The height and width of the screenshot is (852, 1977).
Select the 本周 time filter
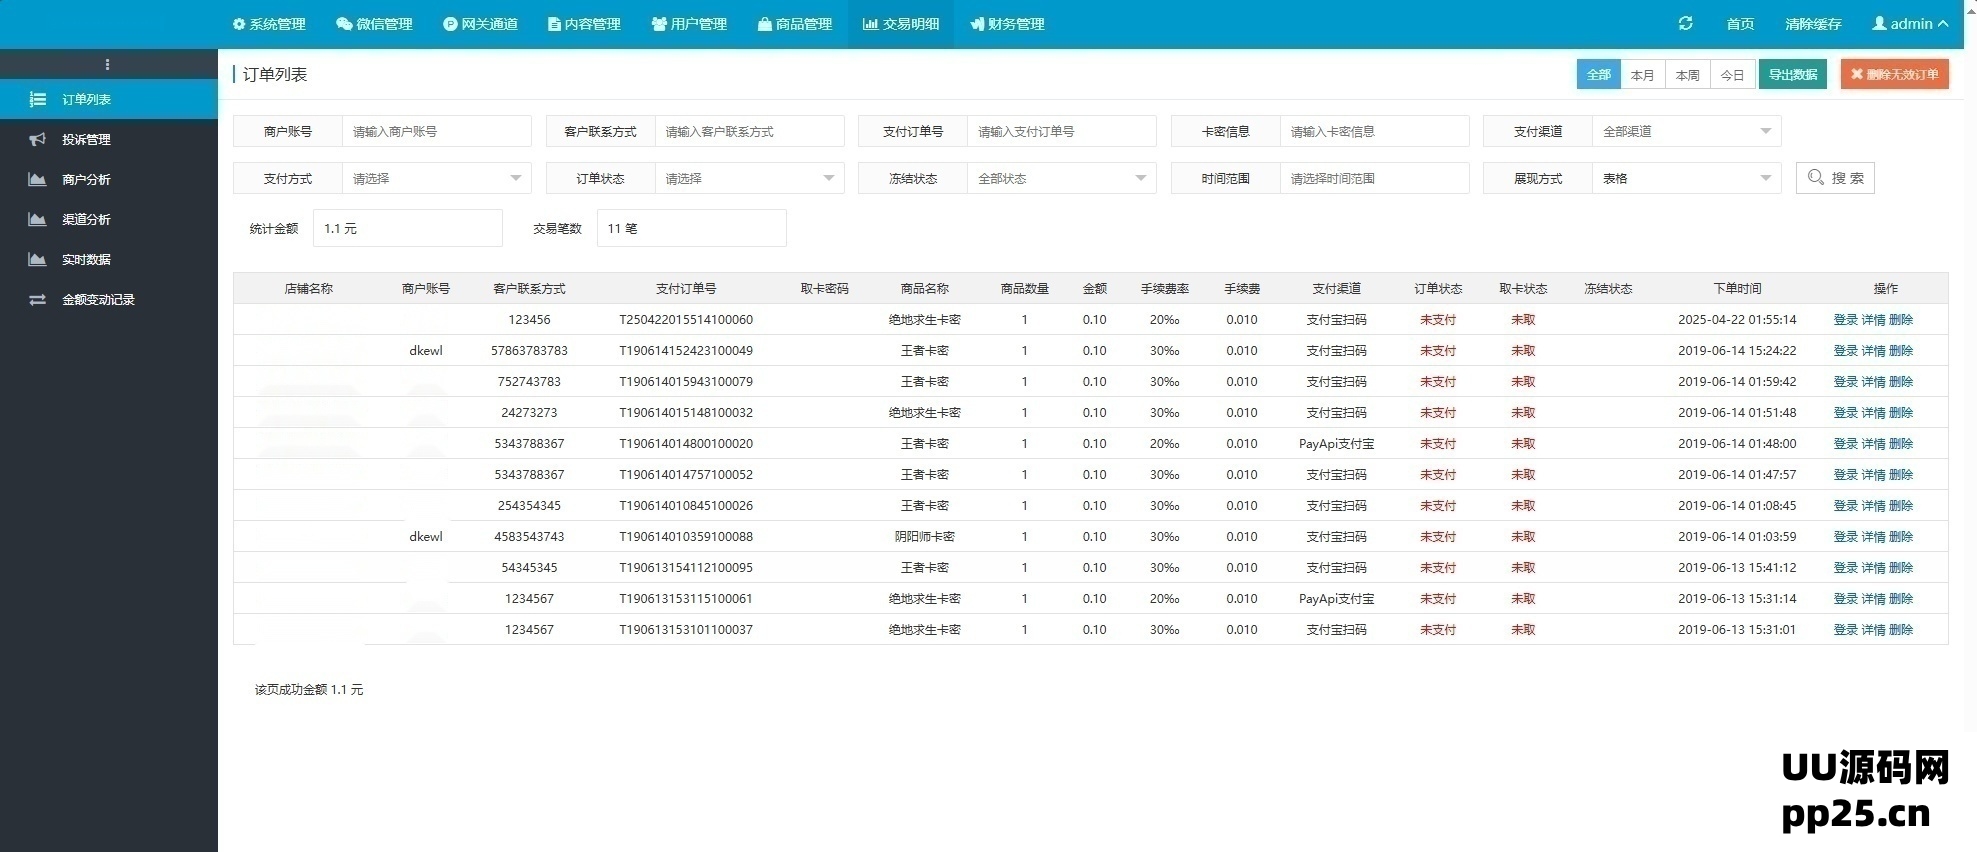pyautogui.click(x=1687, y=75)
